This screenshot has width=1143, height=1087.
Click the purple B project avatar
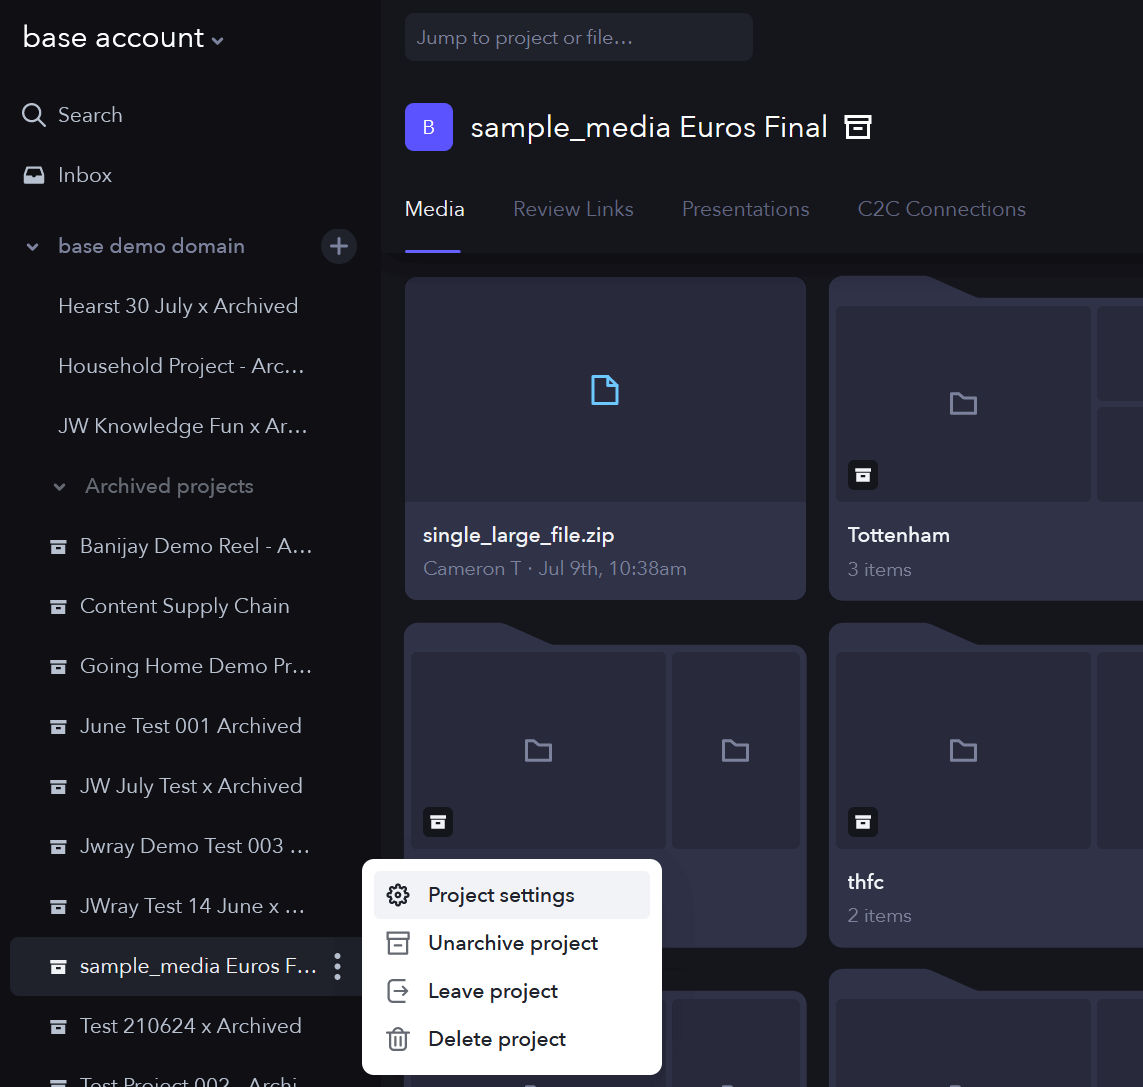pos(429,127)
